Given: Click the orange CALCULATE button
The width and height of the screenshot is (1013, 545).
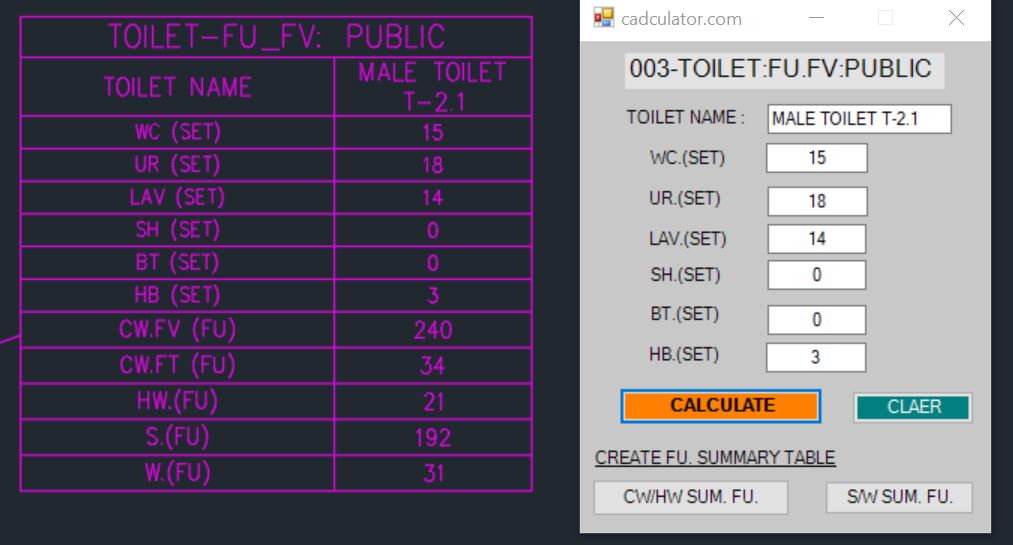Looking at the screenshot, I should 721,406.
